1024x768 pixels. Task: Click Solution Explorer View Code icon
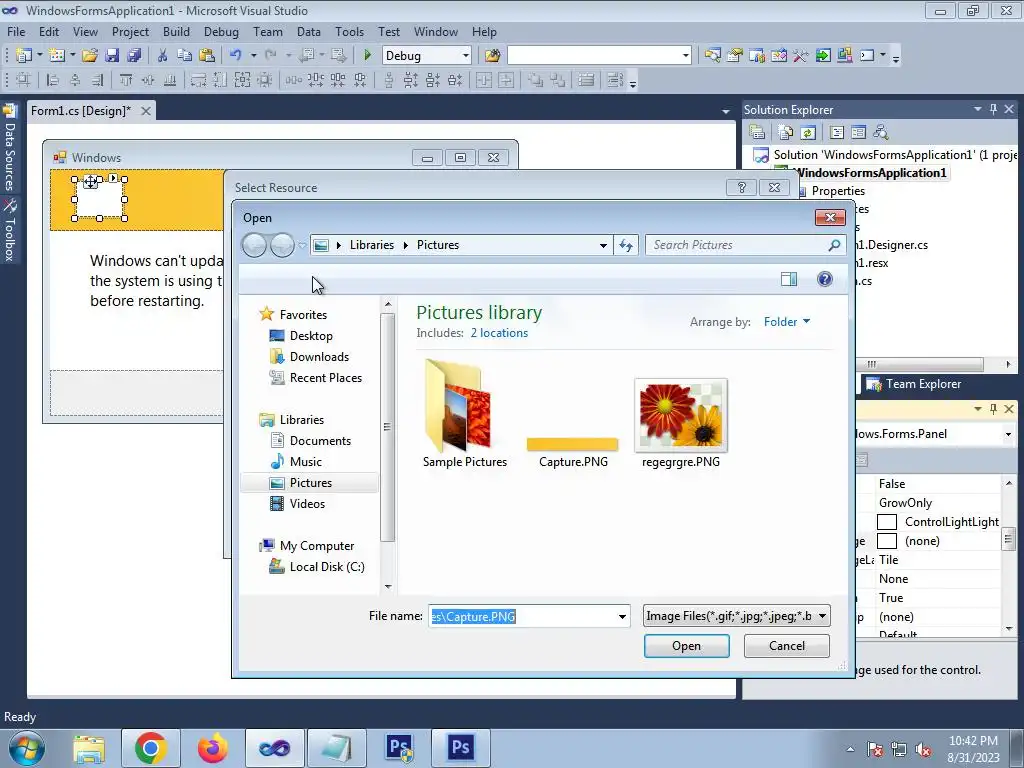coord(837,133)
